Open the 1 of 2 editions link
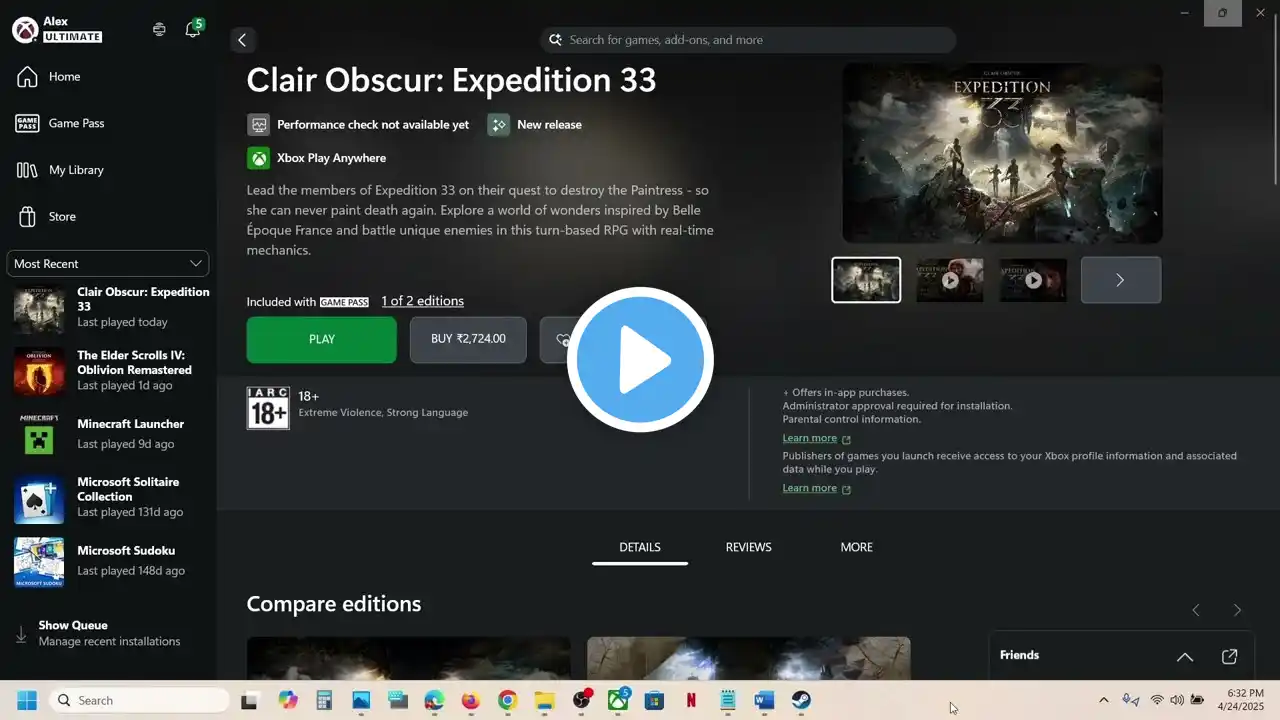Screen dimensions: 1280x720 click(x=422, y=301)
